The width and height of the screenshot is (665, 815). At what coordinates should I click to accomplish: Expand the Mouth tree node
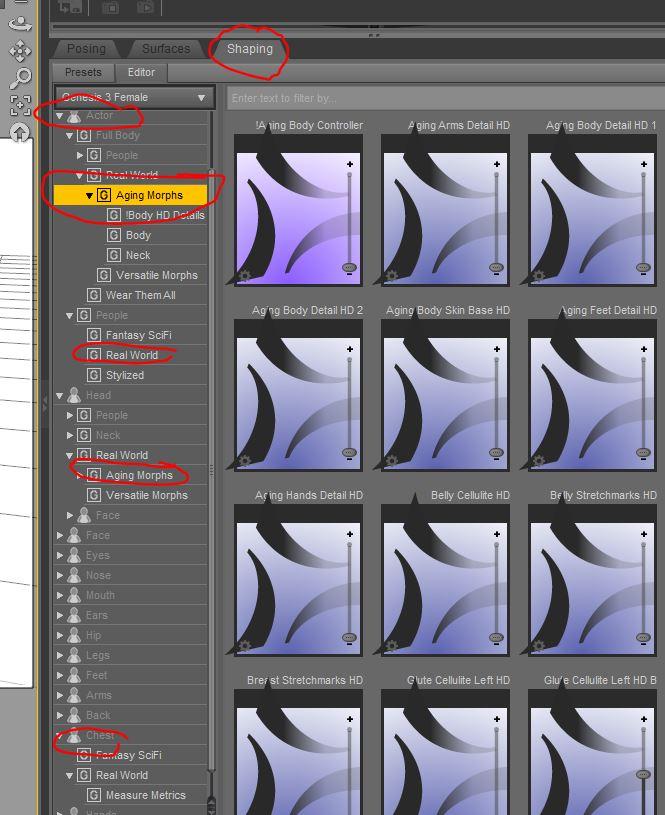click(x=59, y=596)
